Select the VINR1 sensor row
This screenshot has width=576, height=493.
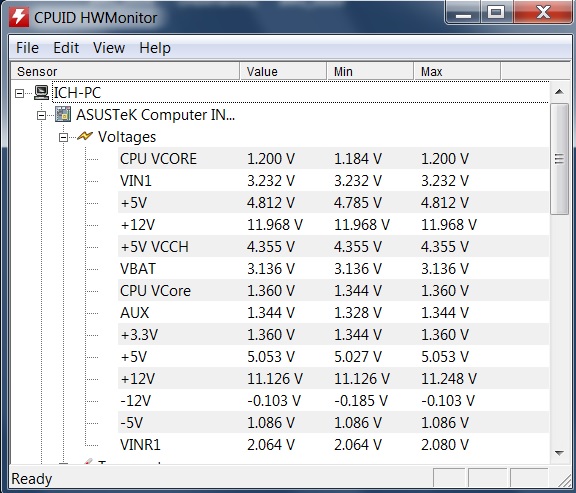[333, 445]
